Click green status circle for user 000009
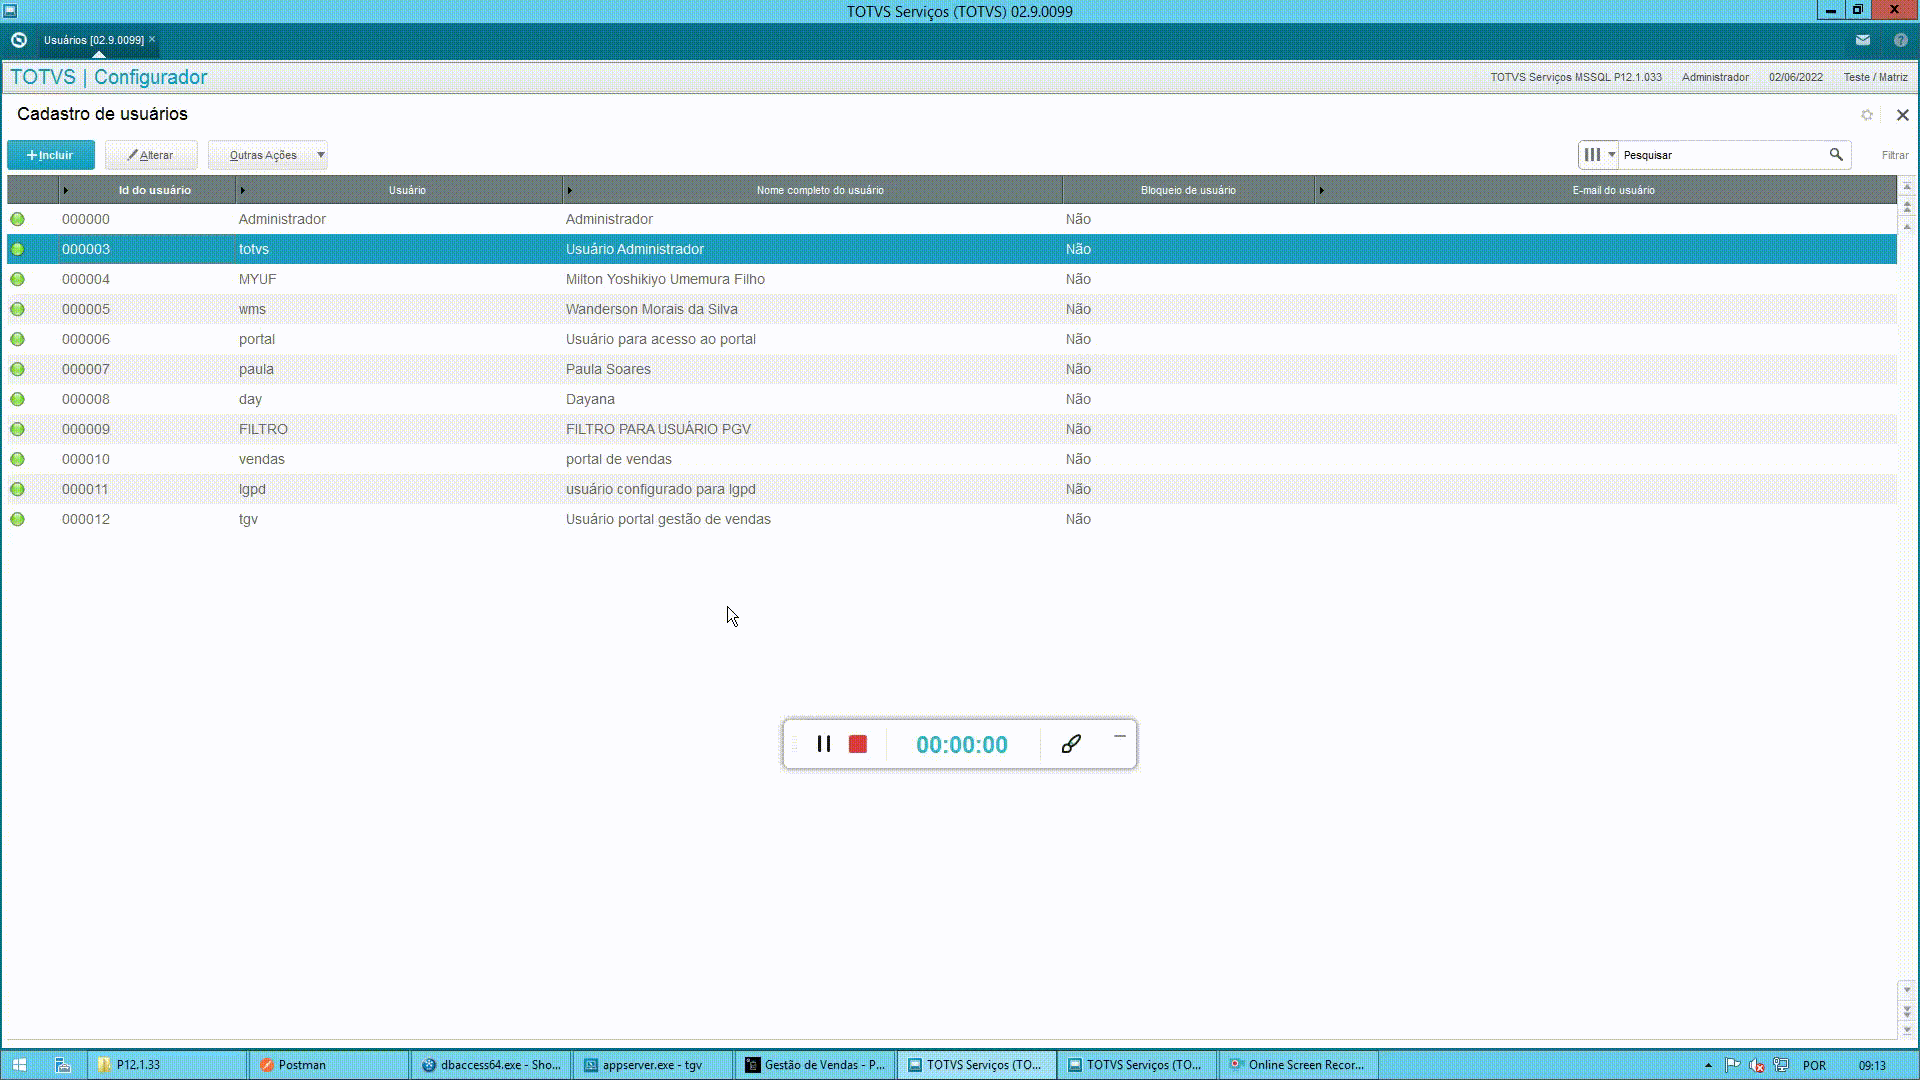The width and height of the screenshot is (1920, 1080). (18, 429)
